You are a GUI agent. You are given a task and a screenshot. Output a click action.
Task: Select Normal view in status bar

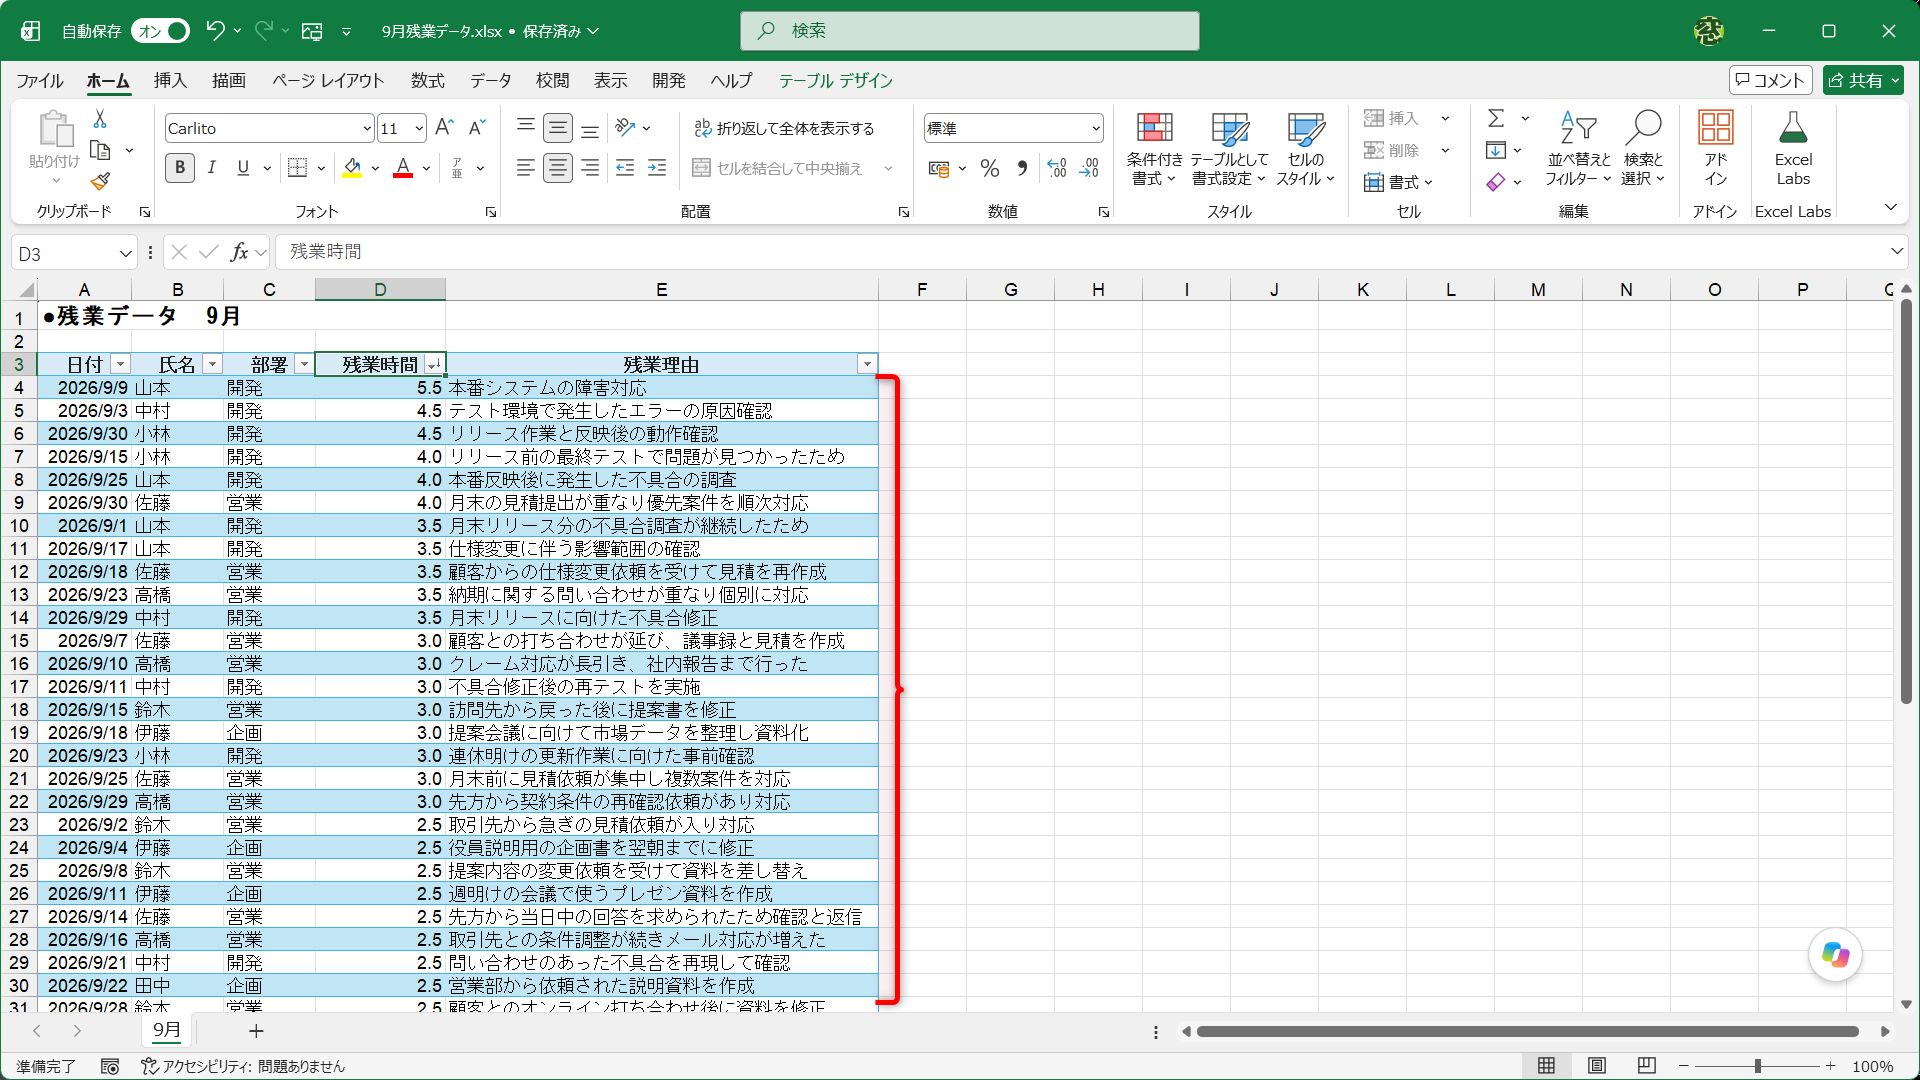click(x=1547, y=1066)
